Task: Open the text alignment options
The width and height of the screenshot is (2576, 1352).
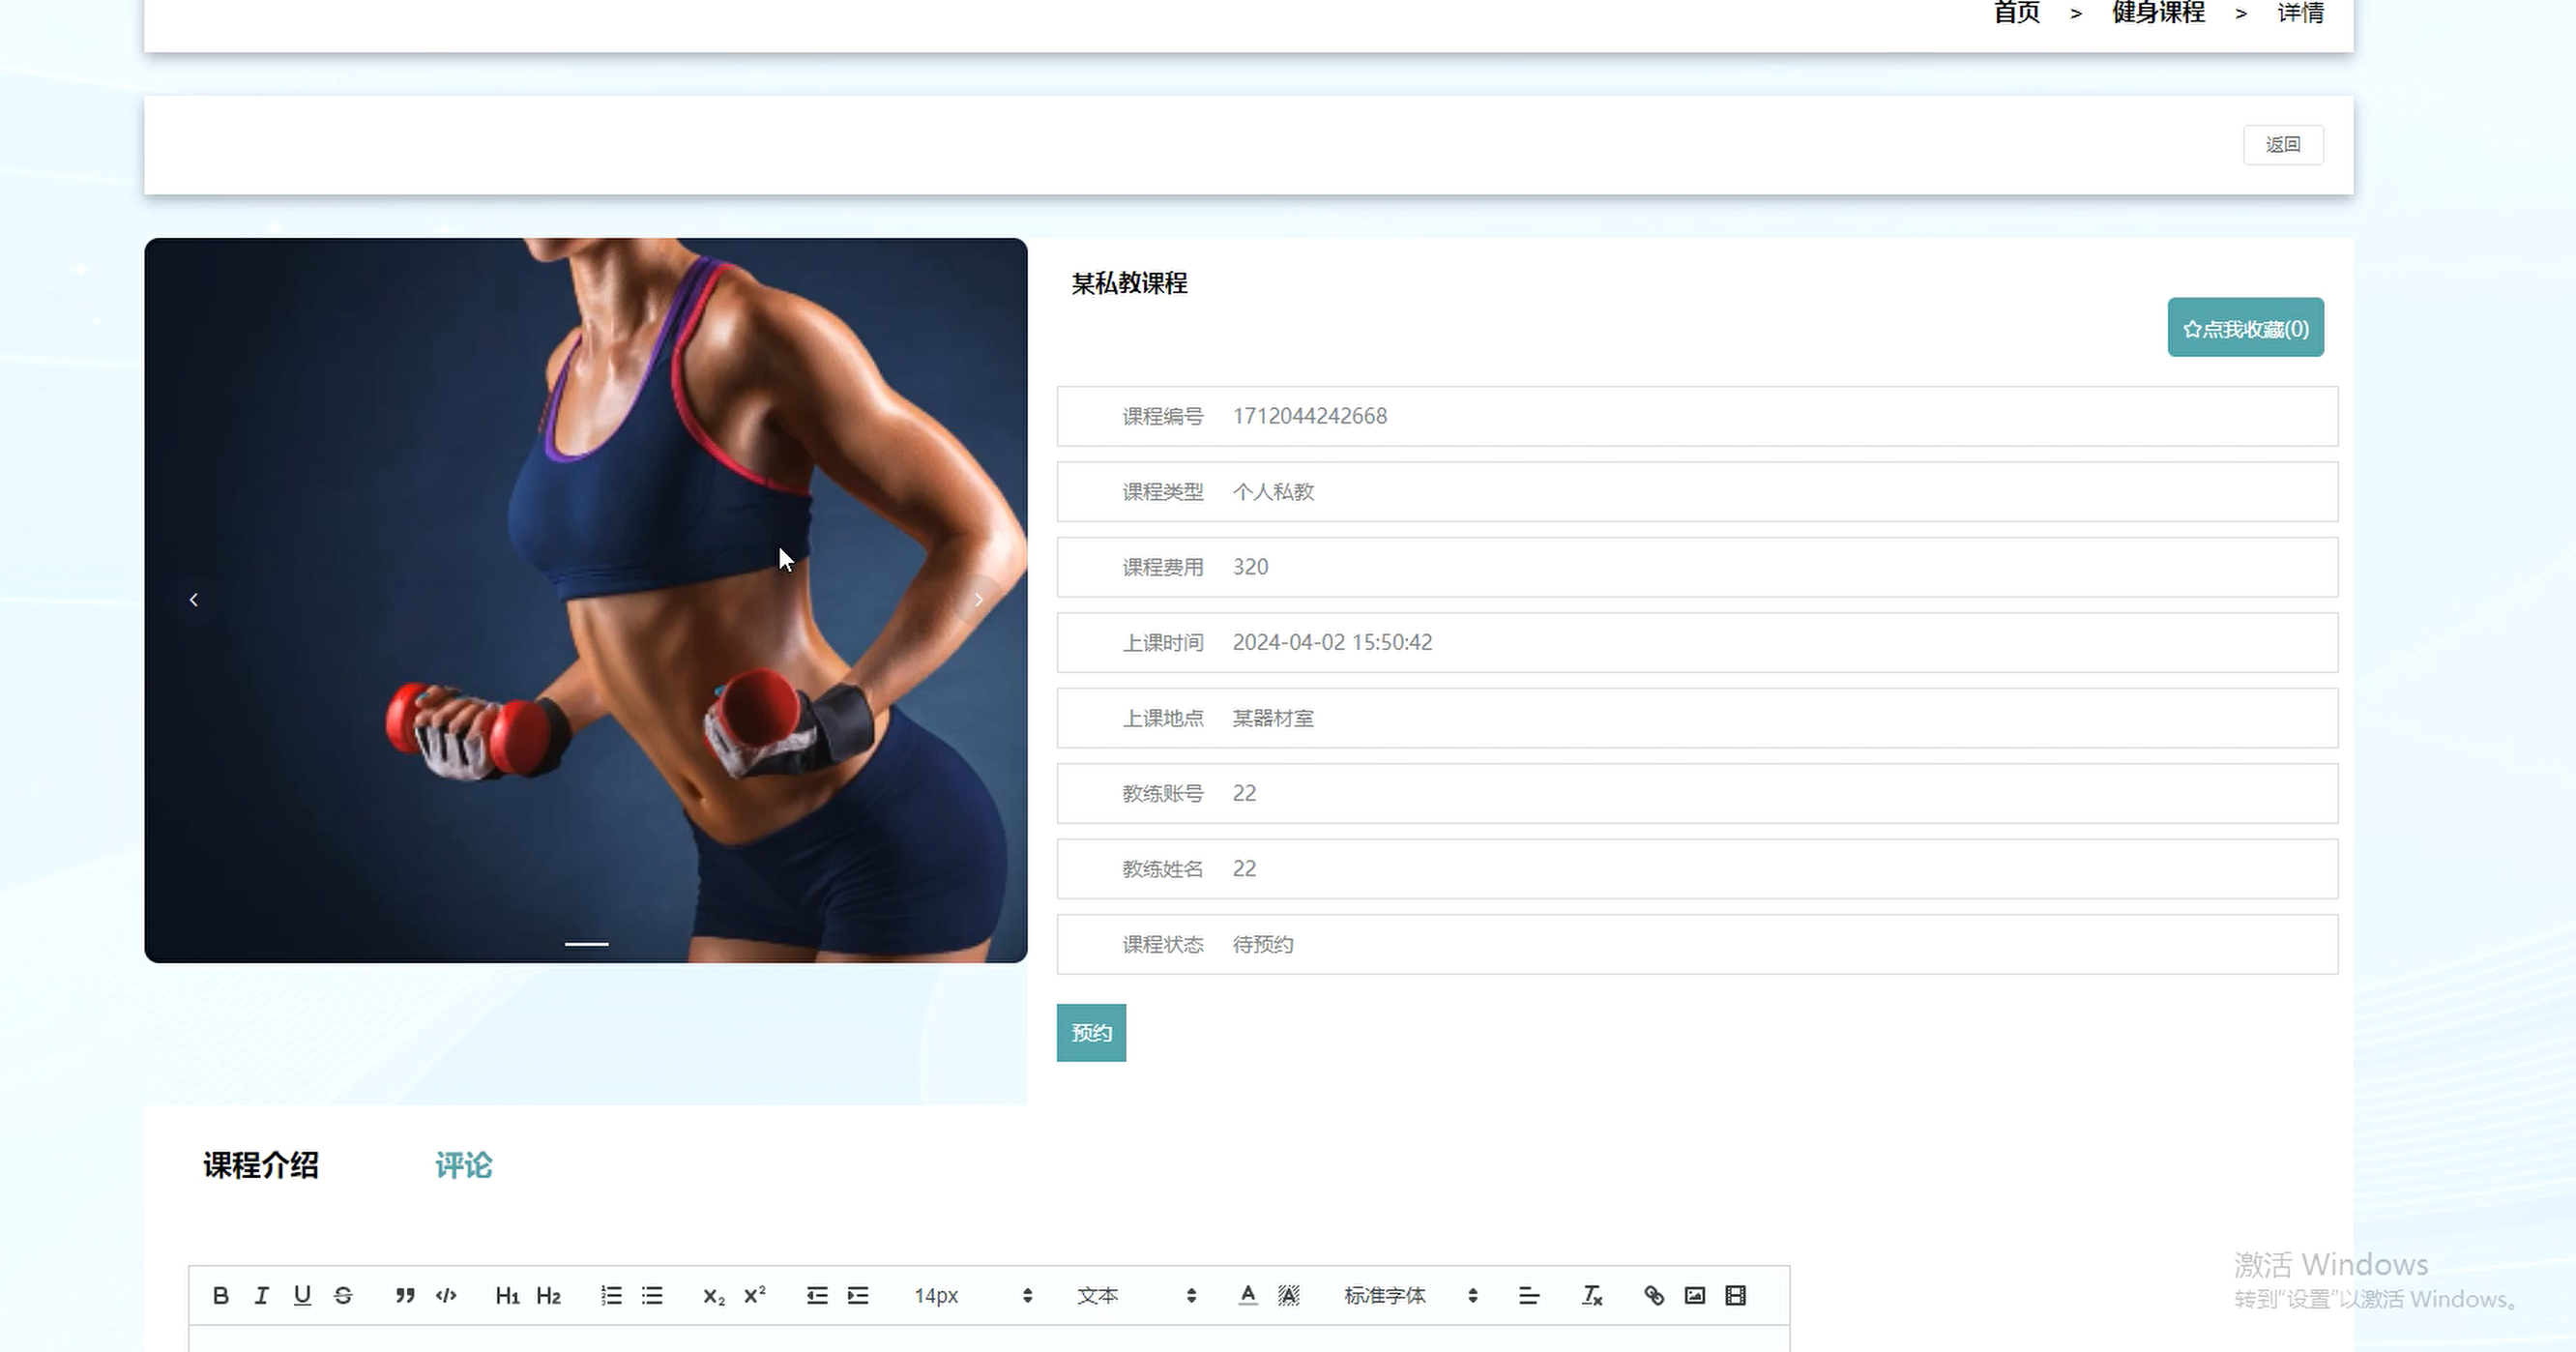Action: (x=1529, y=1296)
